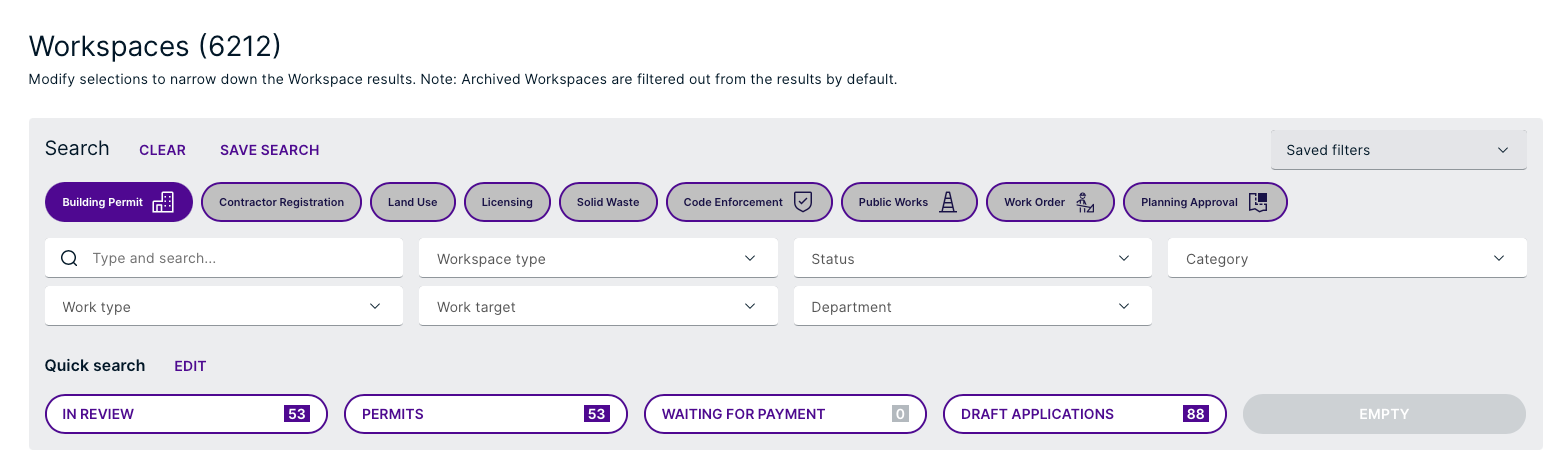The image size is (1564, 459).
Task: Focus the Type and search input field
Action: tap(224, 258)
